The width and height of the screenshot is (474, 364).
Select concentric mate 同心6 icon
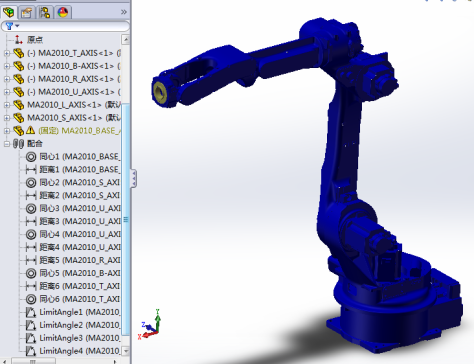(31, 299)
